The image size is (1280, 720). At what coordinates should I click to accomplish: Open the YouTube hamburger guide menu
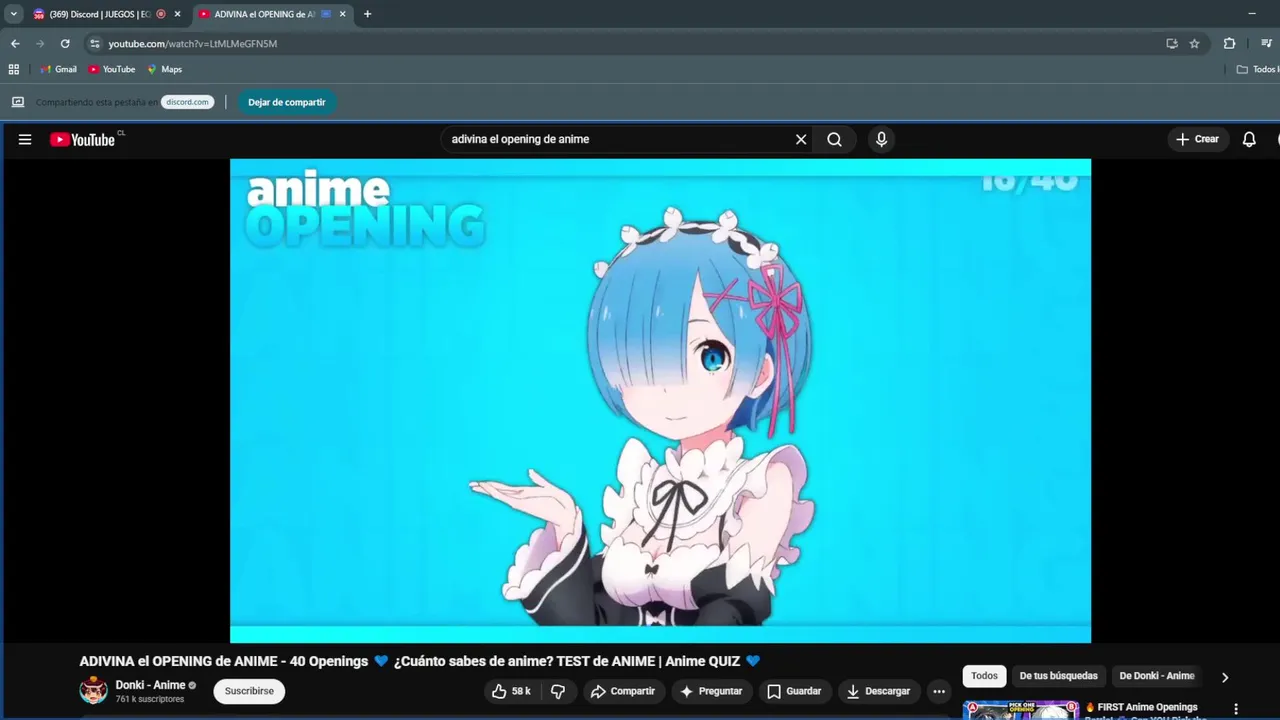(25, 139)
